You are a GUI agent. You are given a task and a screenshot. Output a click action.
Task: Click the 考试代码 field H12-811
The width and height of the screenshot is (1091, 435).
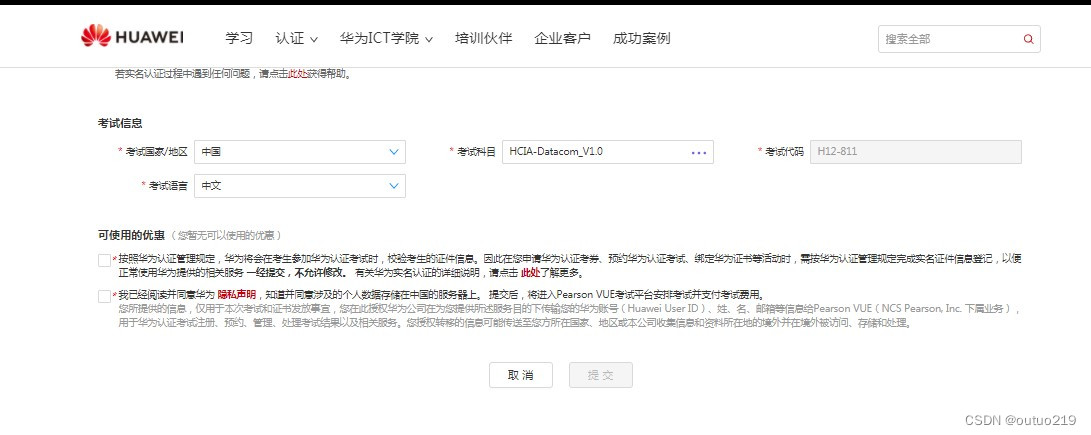[x=916, y=152]
